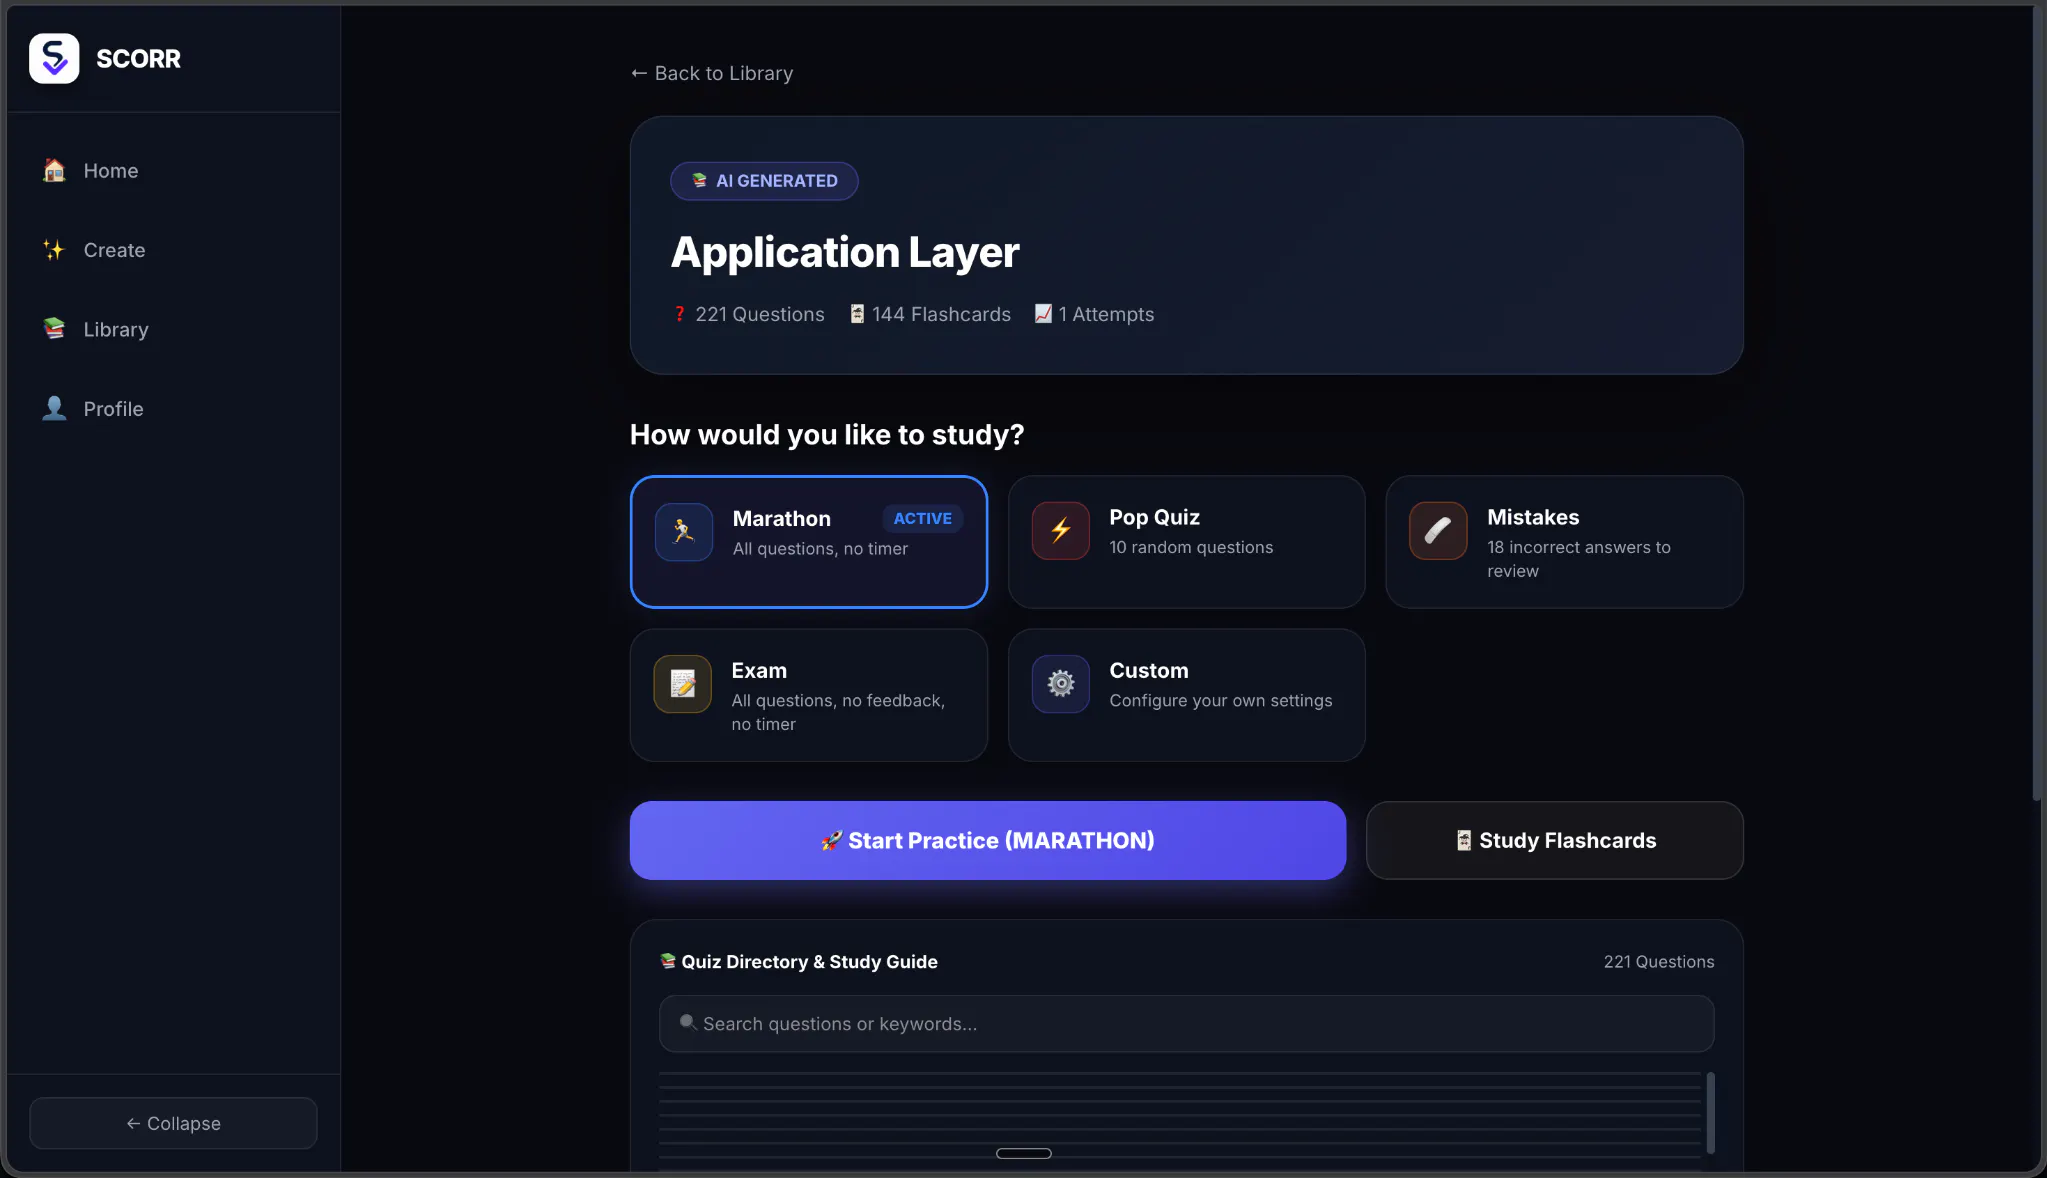2047x1178 pixels.
Task: Select the Marathon study mode card
Action: point(809,542)
